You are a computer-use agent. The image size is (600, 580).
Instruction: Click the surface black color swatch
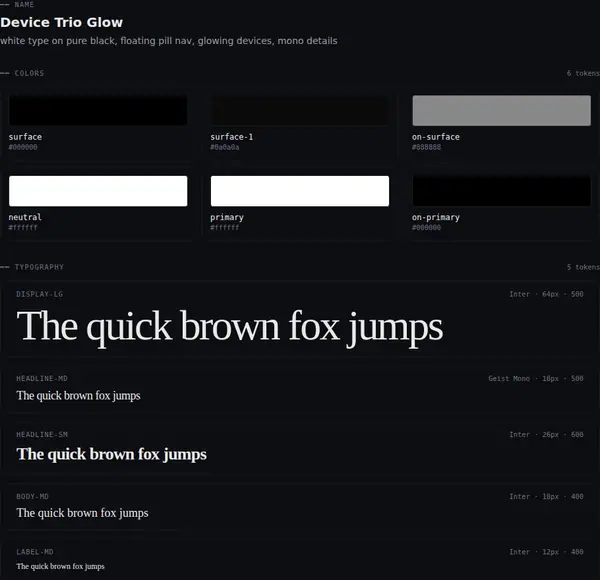98,110
